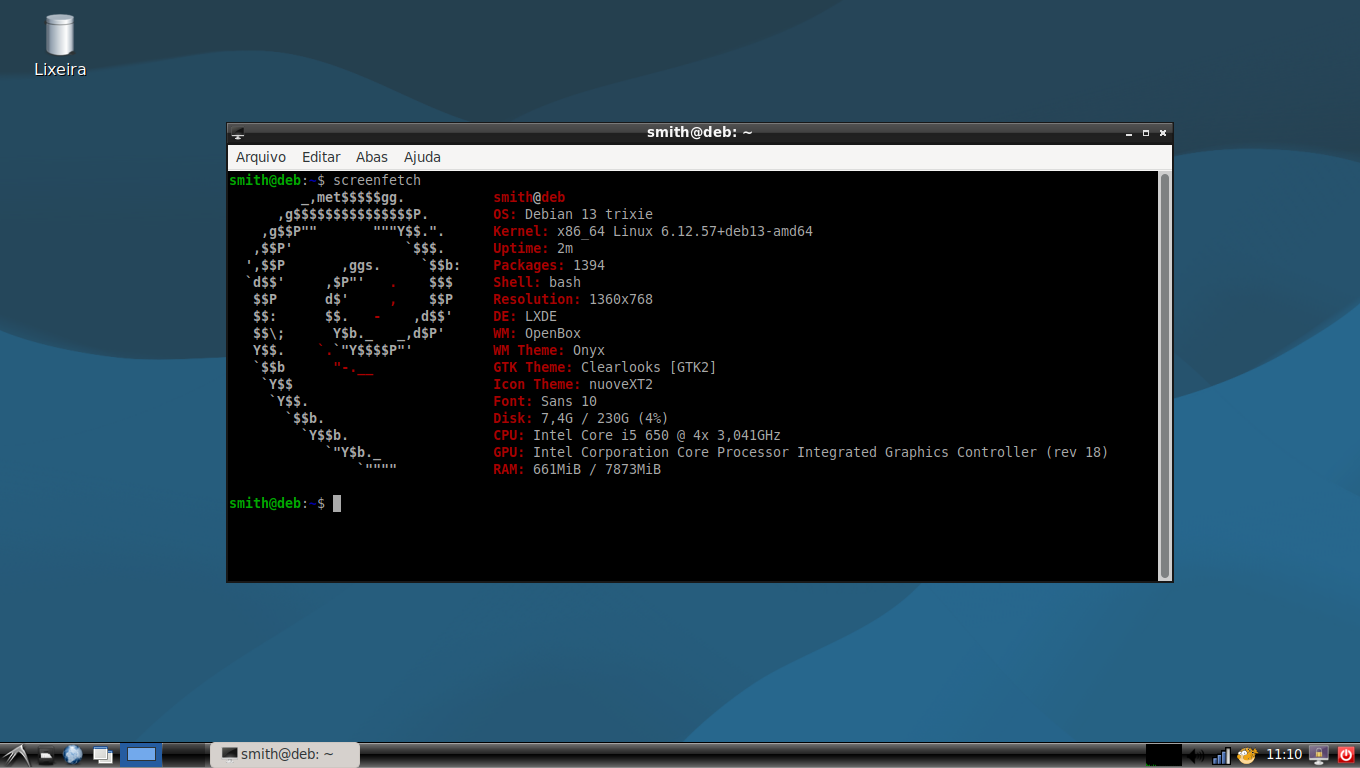This screenshot has height=768, width=1360.
Task: Click the terminal vertical scrollbar
Action: pyautogui.click(x=1164, y=375)
